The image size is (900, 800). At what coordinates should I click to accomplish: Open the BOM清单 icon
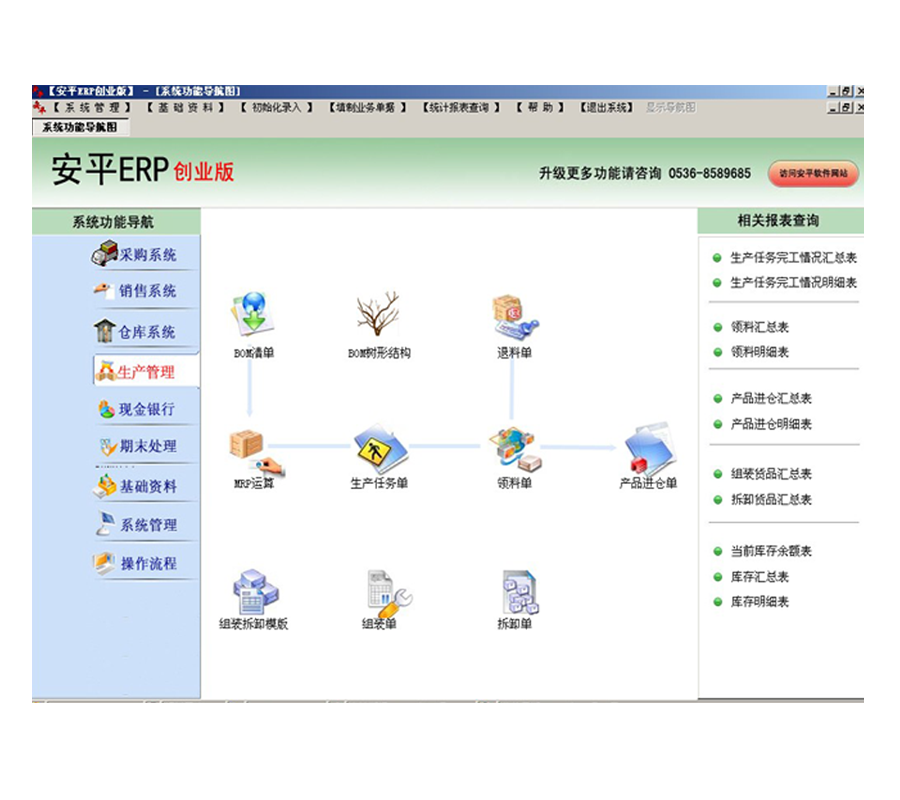pyautogui.click(x=253, y=314)
